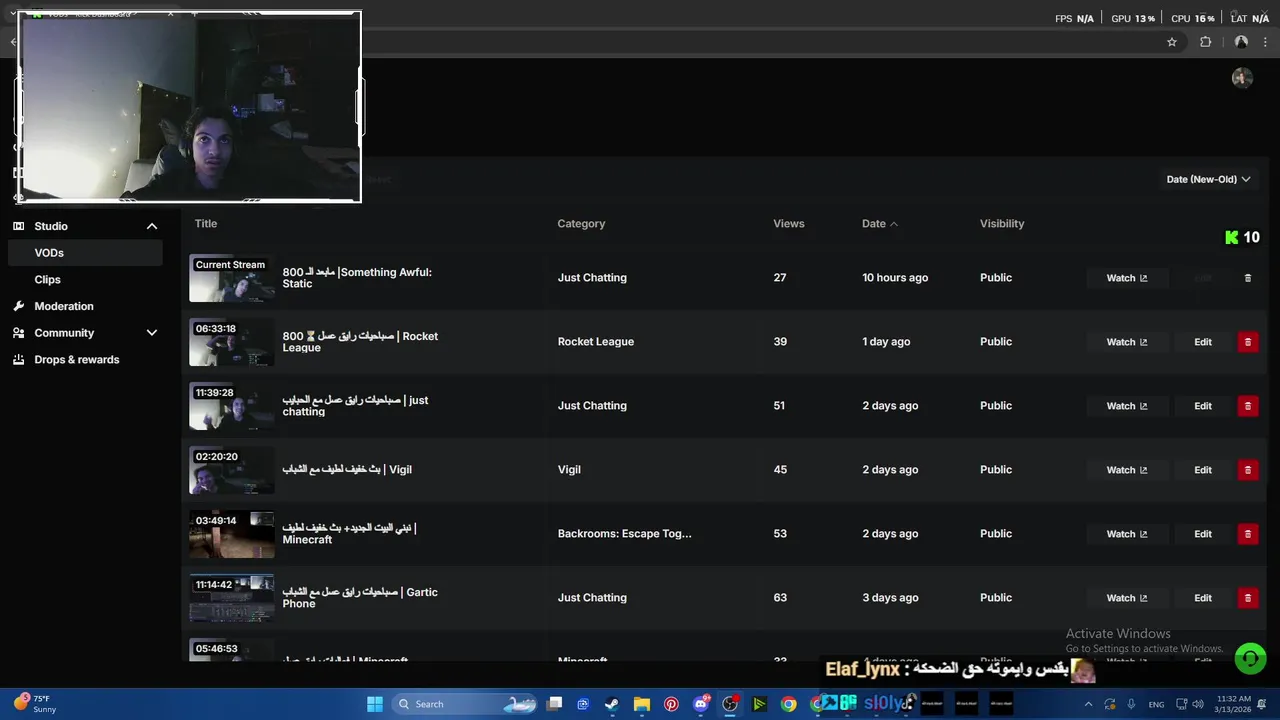Click the 'Something Awful: Static' stream title

pyautogui.click(x=357, y=278)
